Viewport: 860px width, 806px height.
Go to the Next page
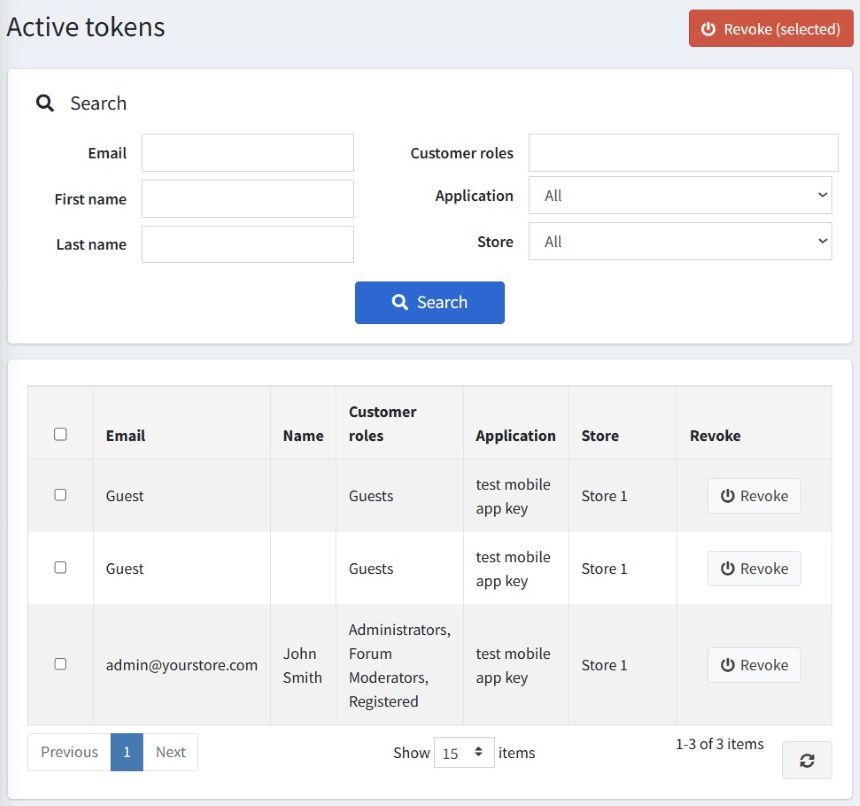pos(171,752)
